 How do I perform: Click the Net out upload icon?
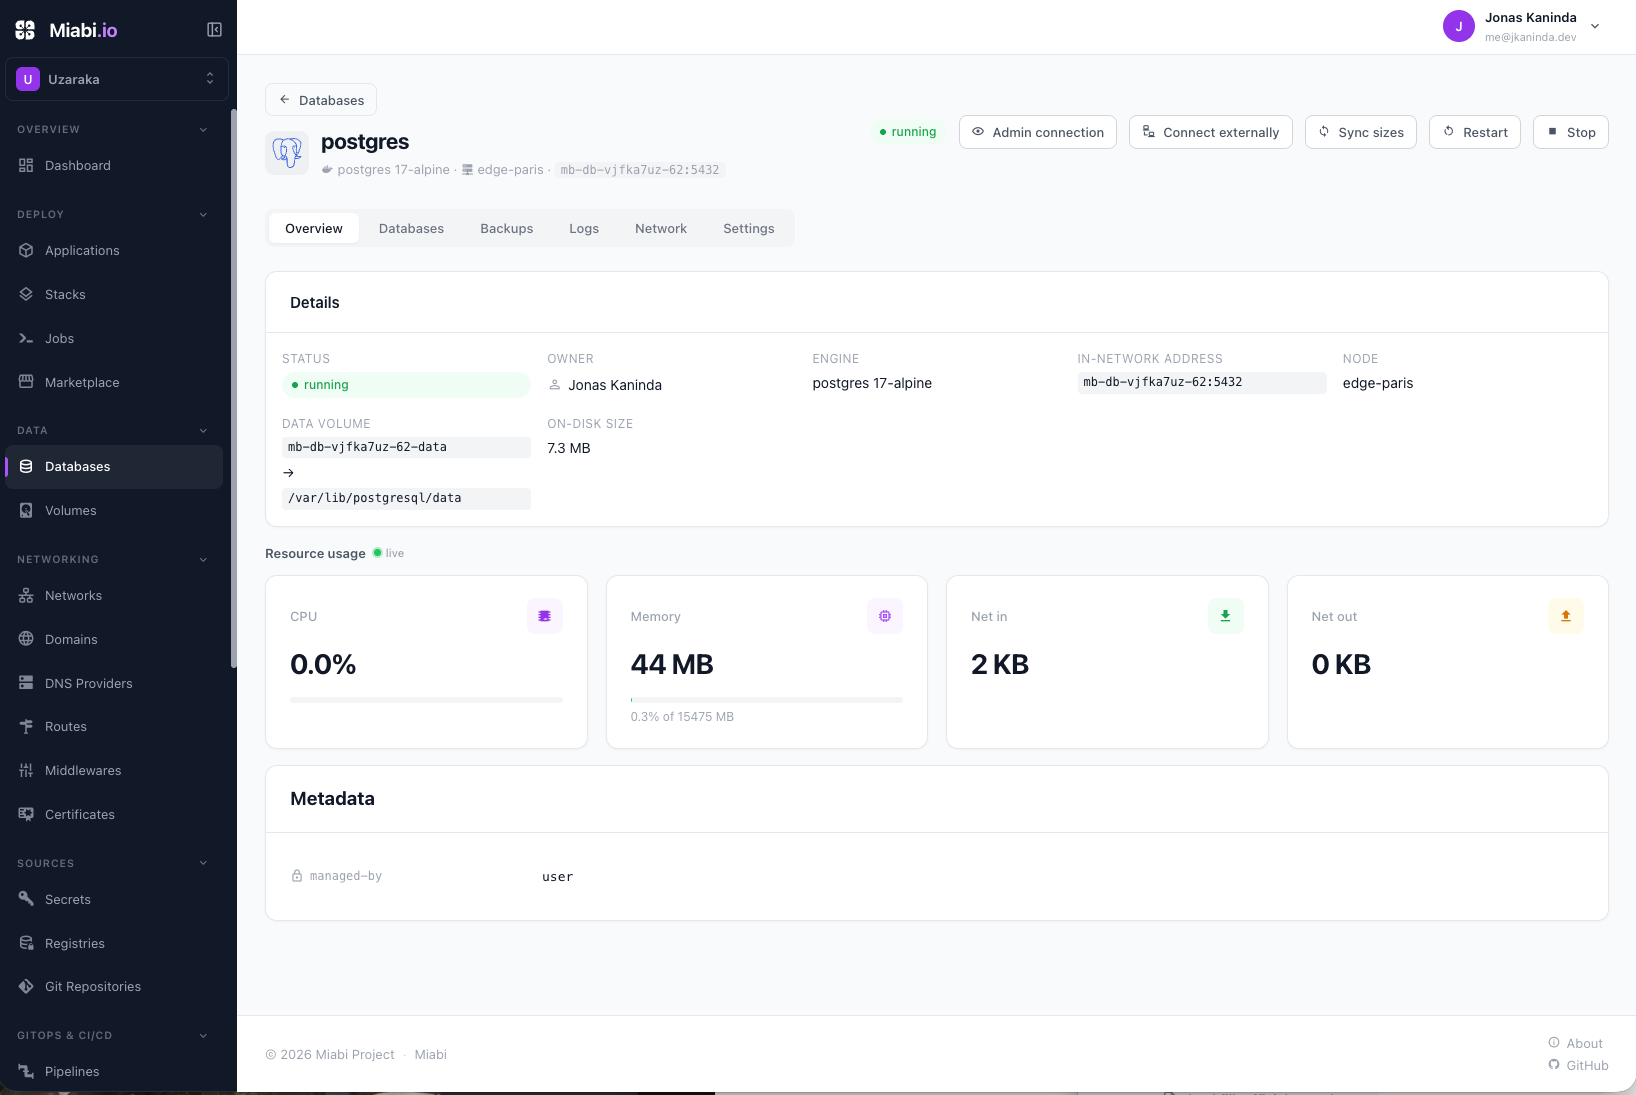click(x=1566, y=616)
